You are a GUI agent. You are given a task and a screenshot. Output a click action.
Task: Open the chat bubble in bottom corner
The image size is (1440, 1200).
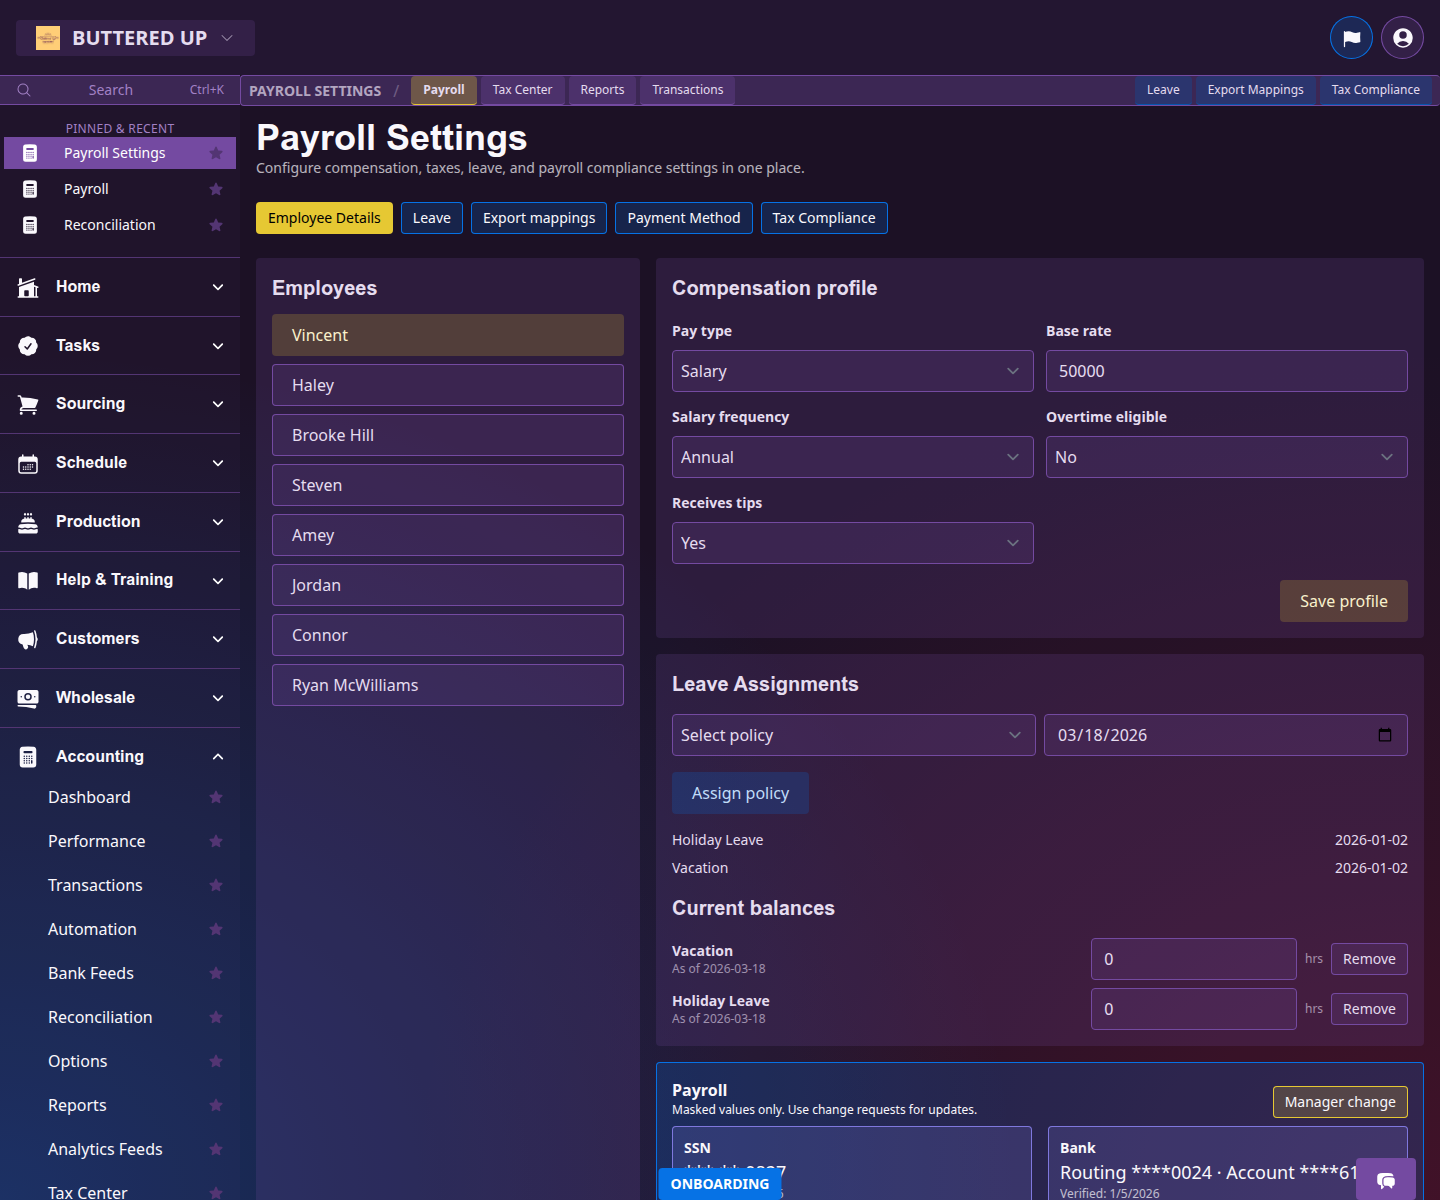(x=1387, y=1181)
